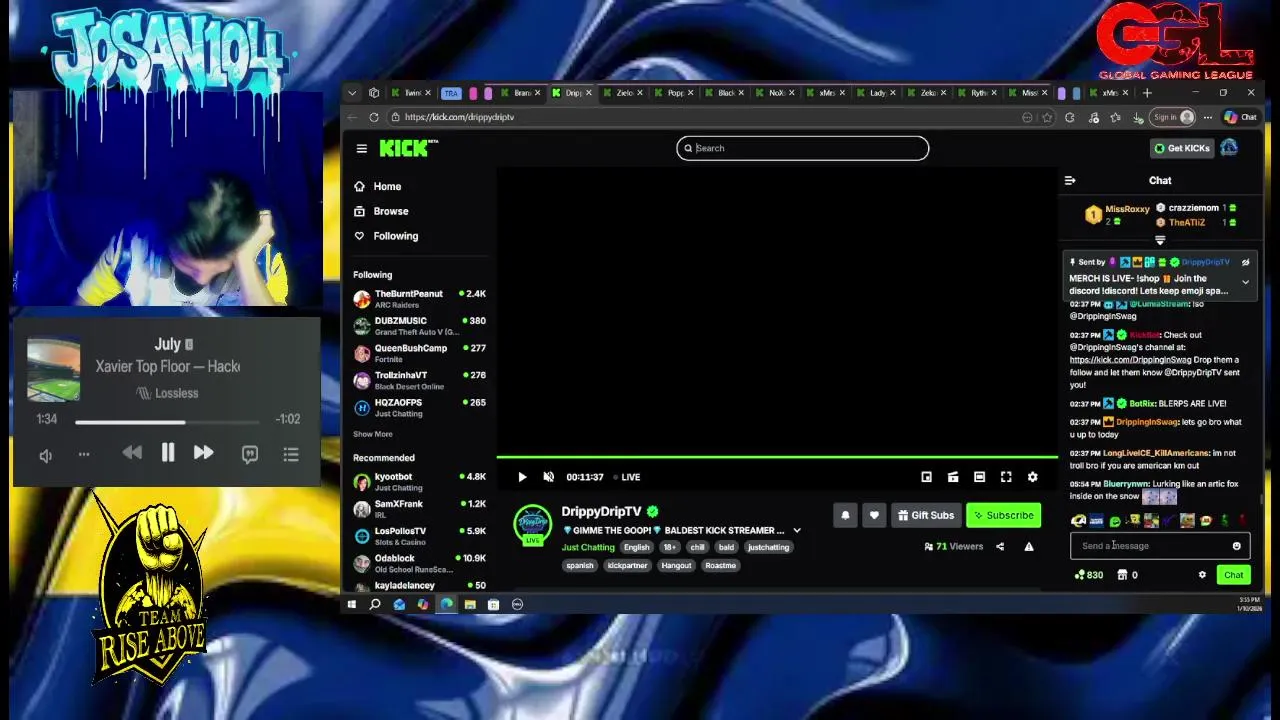
Task: Report the stream via warning icon
Action: click(1028, 546)
